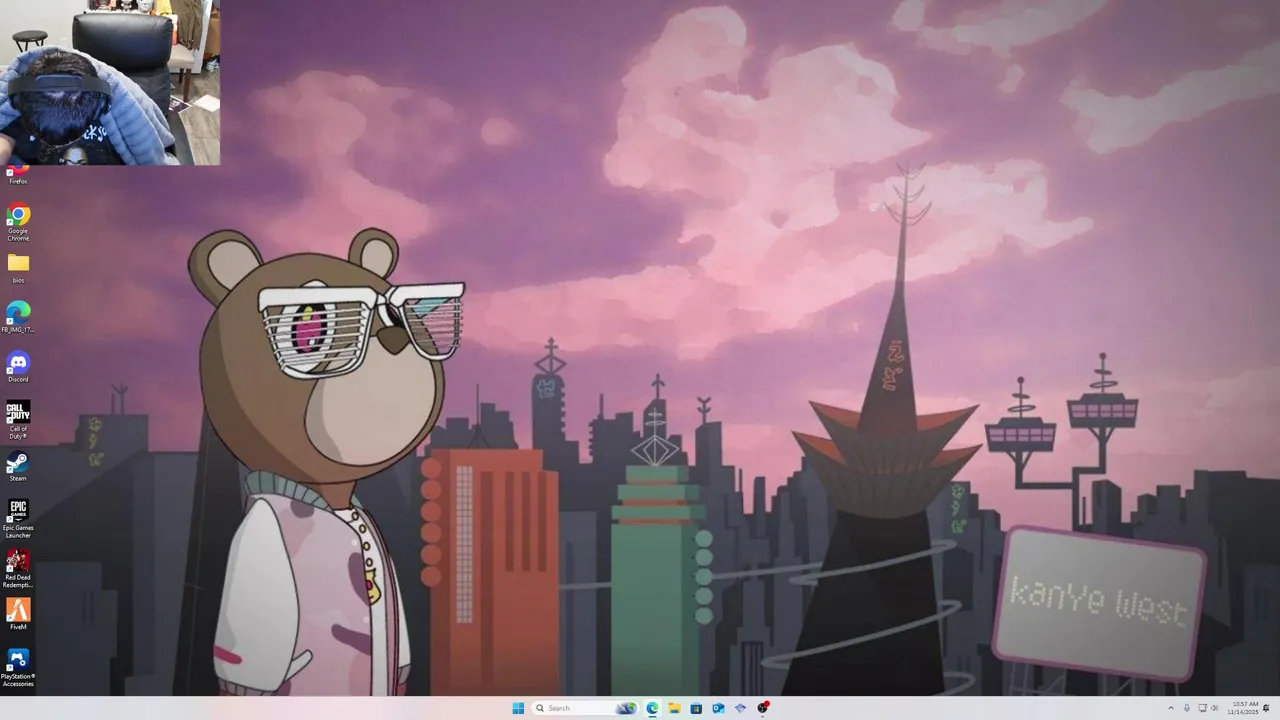Open Microsoft Edge from the taskbar
Screen dimensions: 1280x720
(652, 708)
